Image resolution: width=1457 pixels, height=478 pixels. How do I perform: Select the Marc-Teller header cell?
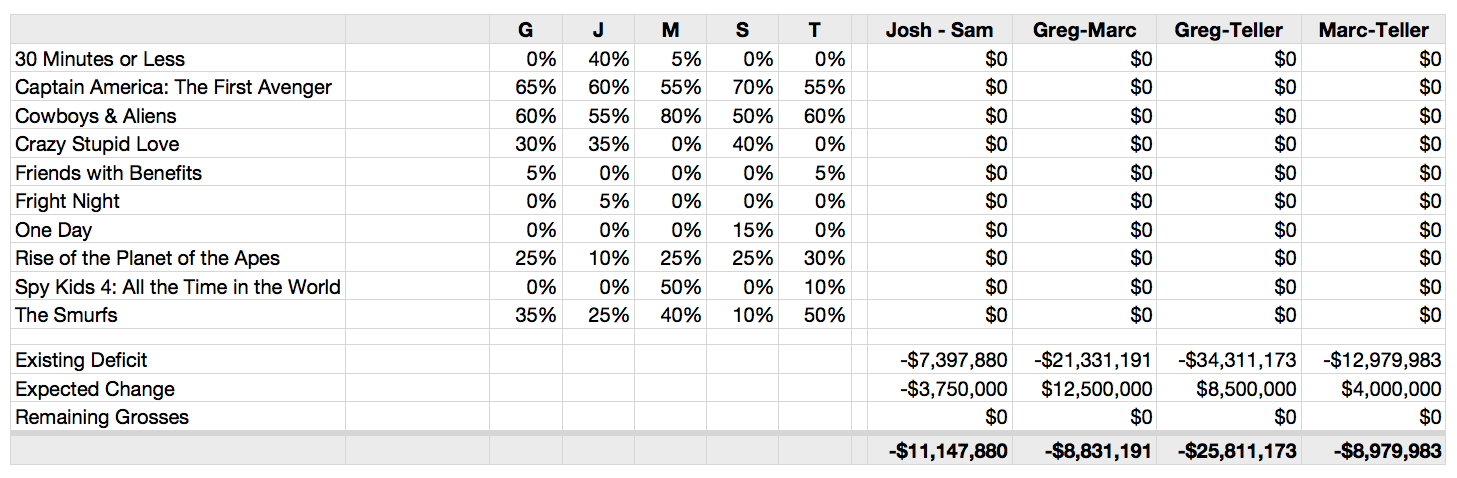coord(1373,30)
